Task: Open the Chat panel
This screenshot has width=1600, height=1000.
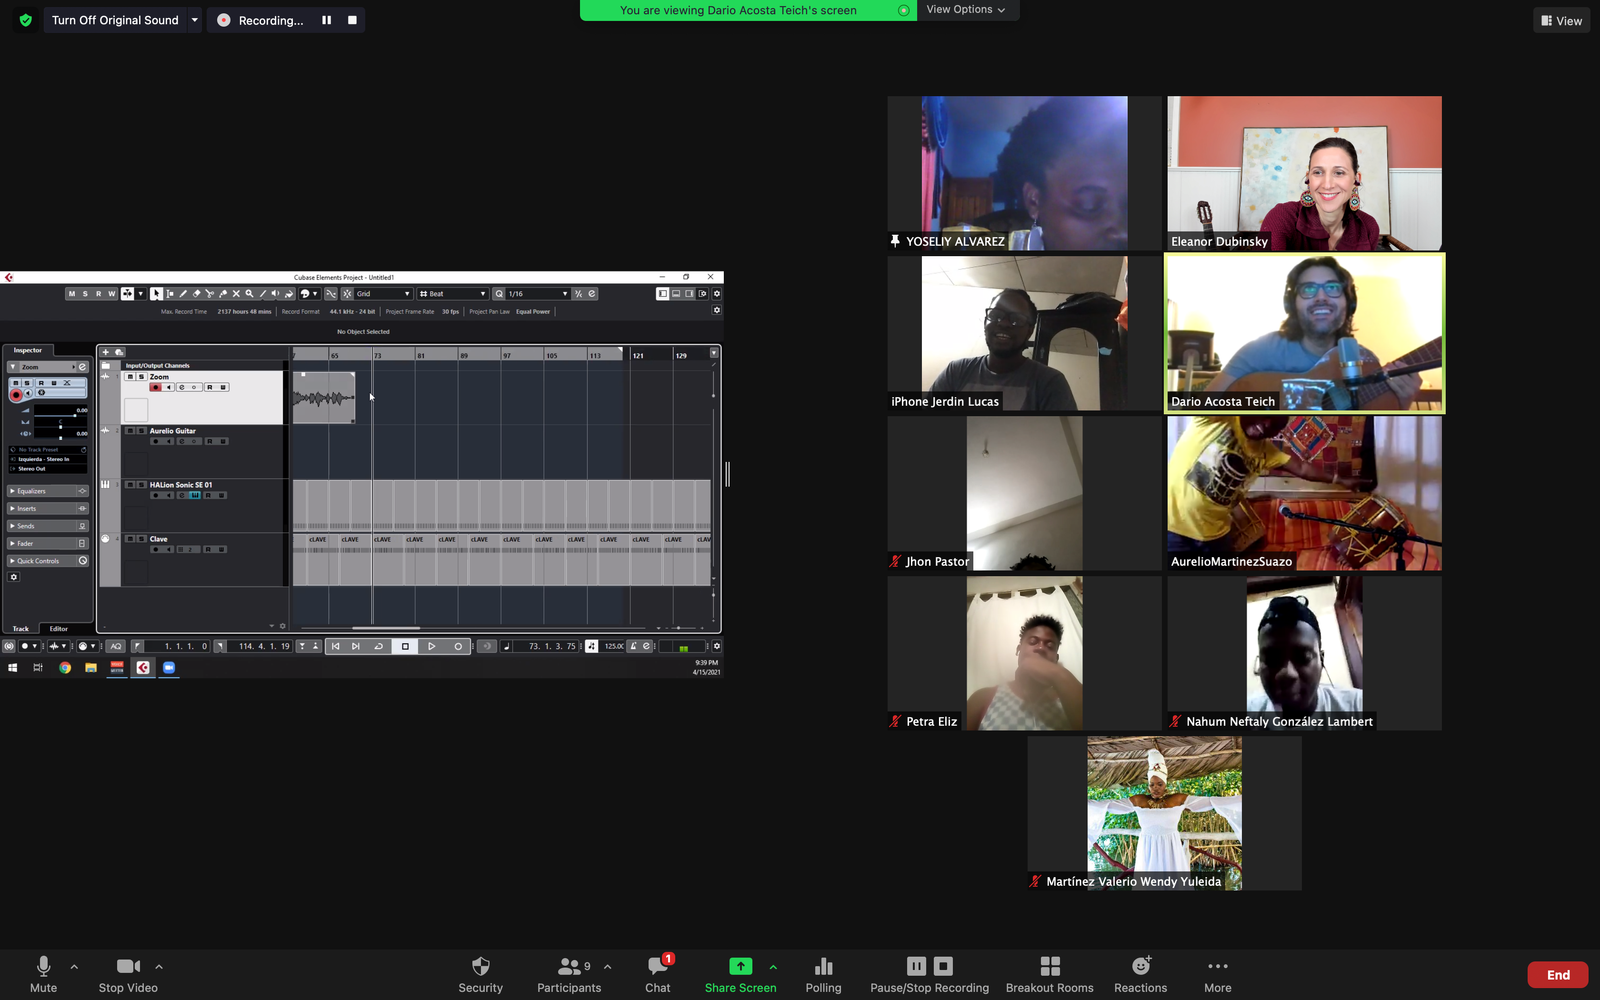Action: (x=658, y=966)
